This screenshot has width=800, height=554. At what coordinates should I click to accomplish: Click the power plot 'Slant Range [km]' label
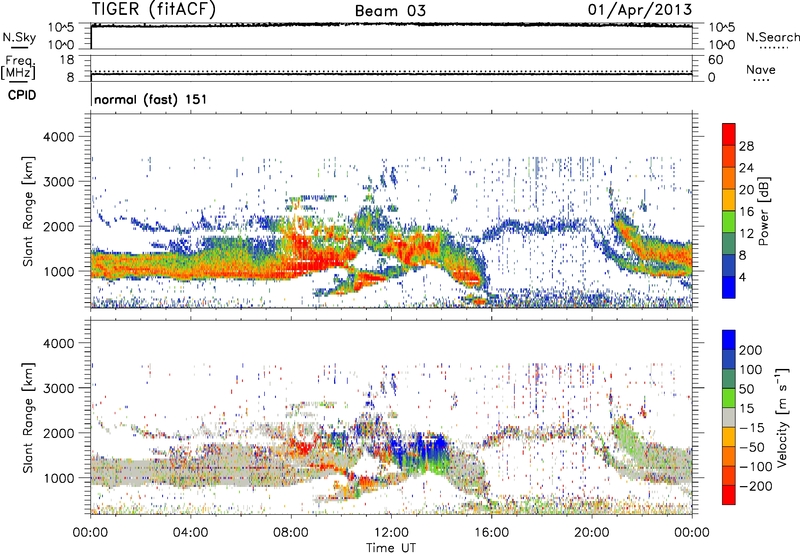tap(28, 211)
